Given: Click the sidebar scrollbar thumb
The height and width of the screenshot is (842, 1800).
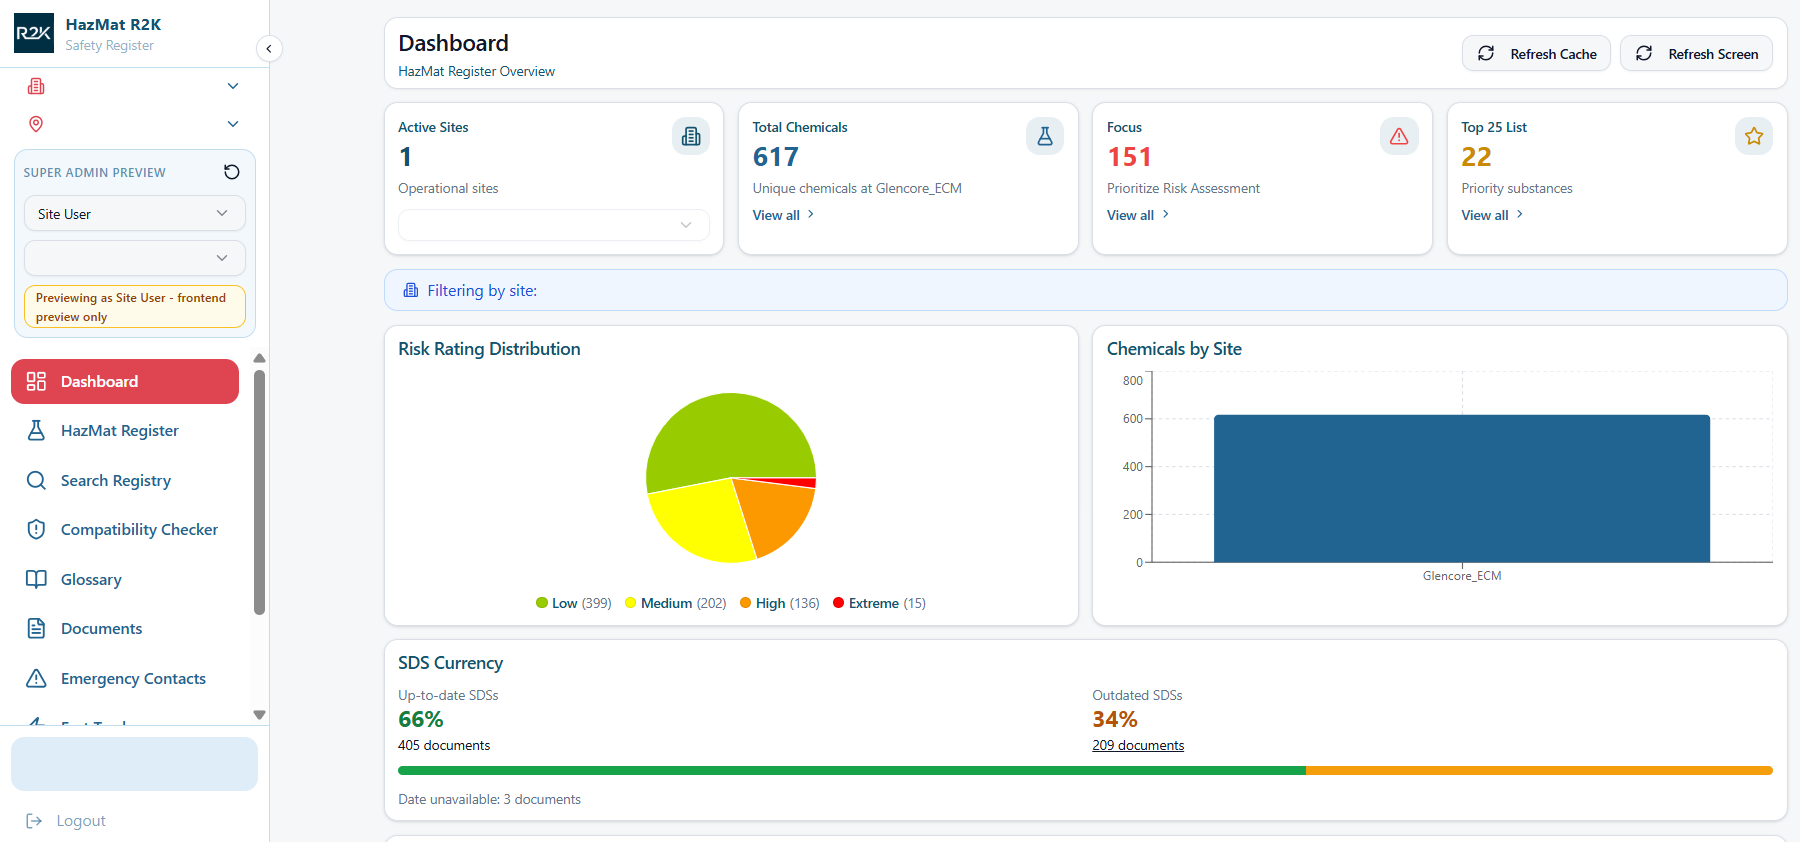Looking at the screenshot, I should (260, 492).
